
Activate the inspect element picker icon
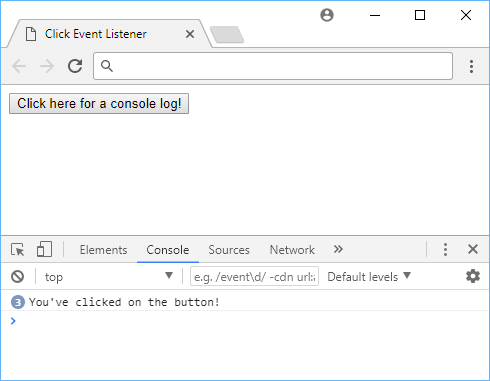18,250
